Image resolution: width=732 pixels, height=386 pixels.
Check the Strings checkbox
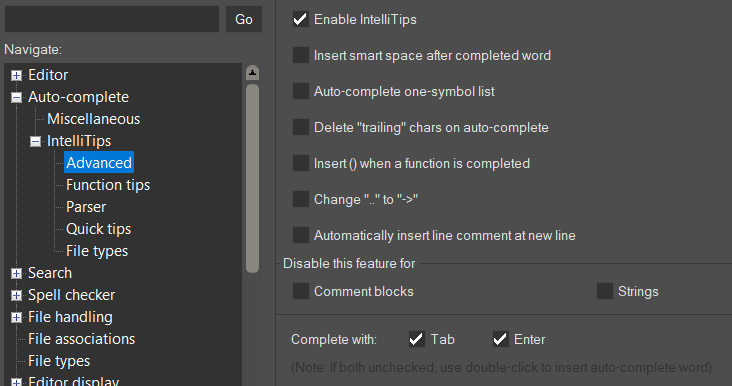point(605,291)
